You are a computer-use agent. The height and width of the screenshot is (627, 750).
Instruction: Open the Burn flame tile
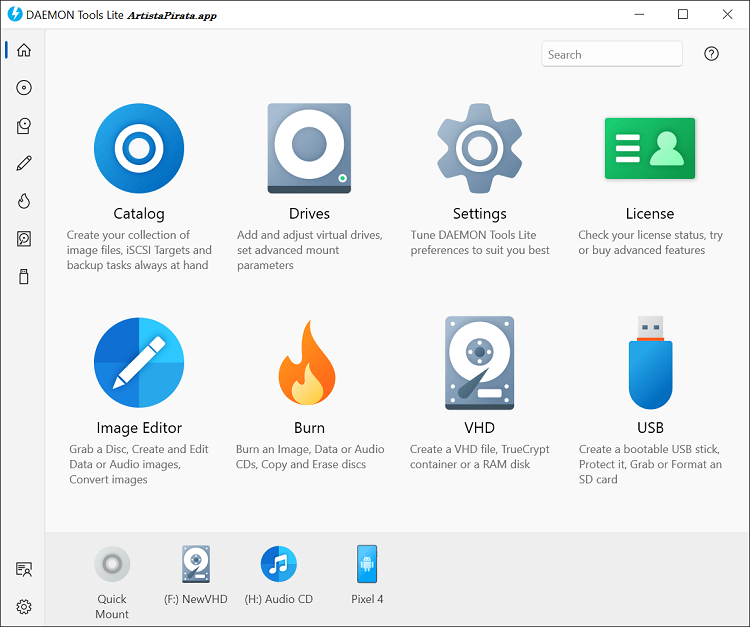coord(309,364)
